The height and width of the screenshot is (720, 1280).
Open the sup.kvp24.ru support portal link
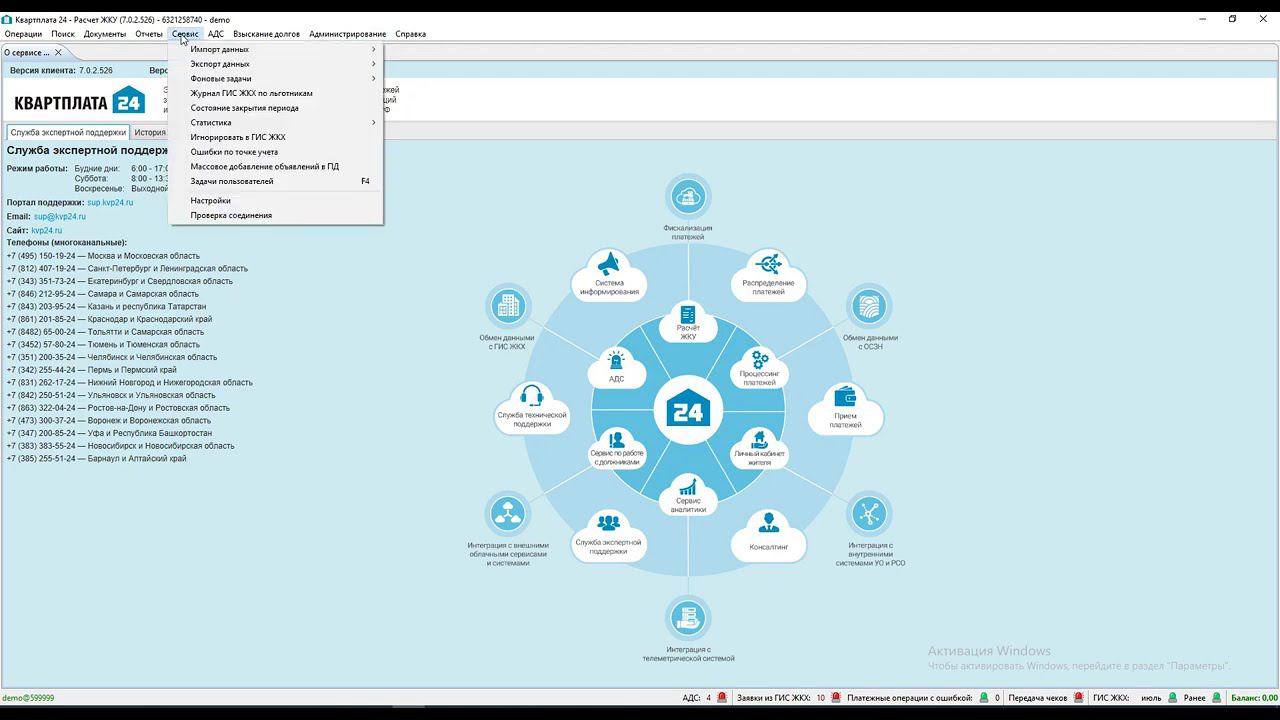pyautogui.click(x=110, y=202)
